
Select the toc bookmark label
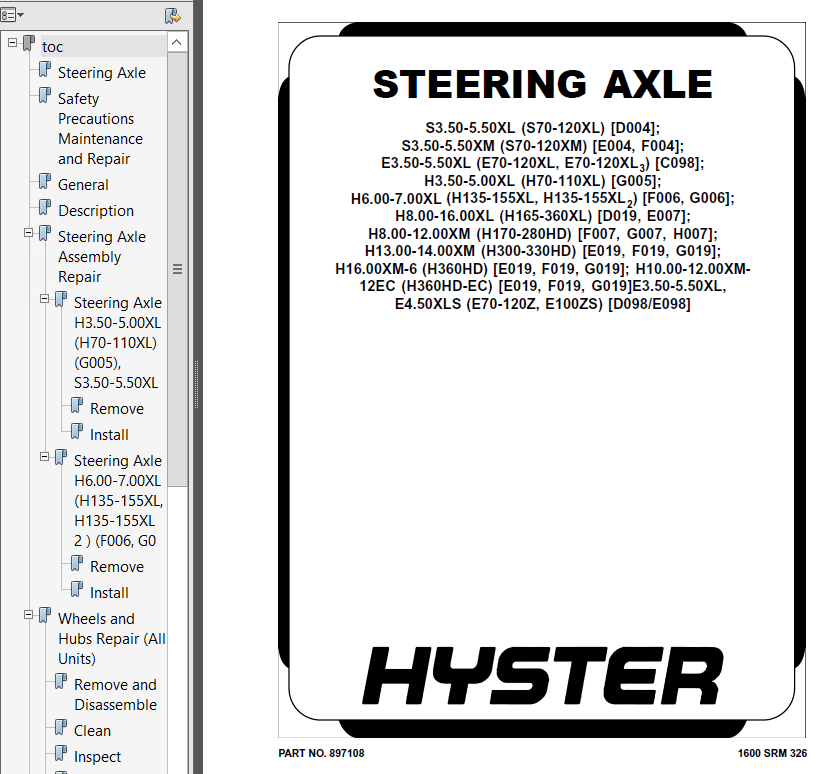pyautogui.click(x=52, y=47)
